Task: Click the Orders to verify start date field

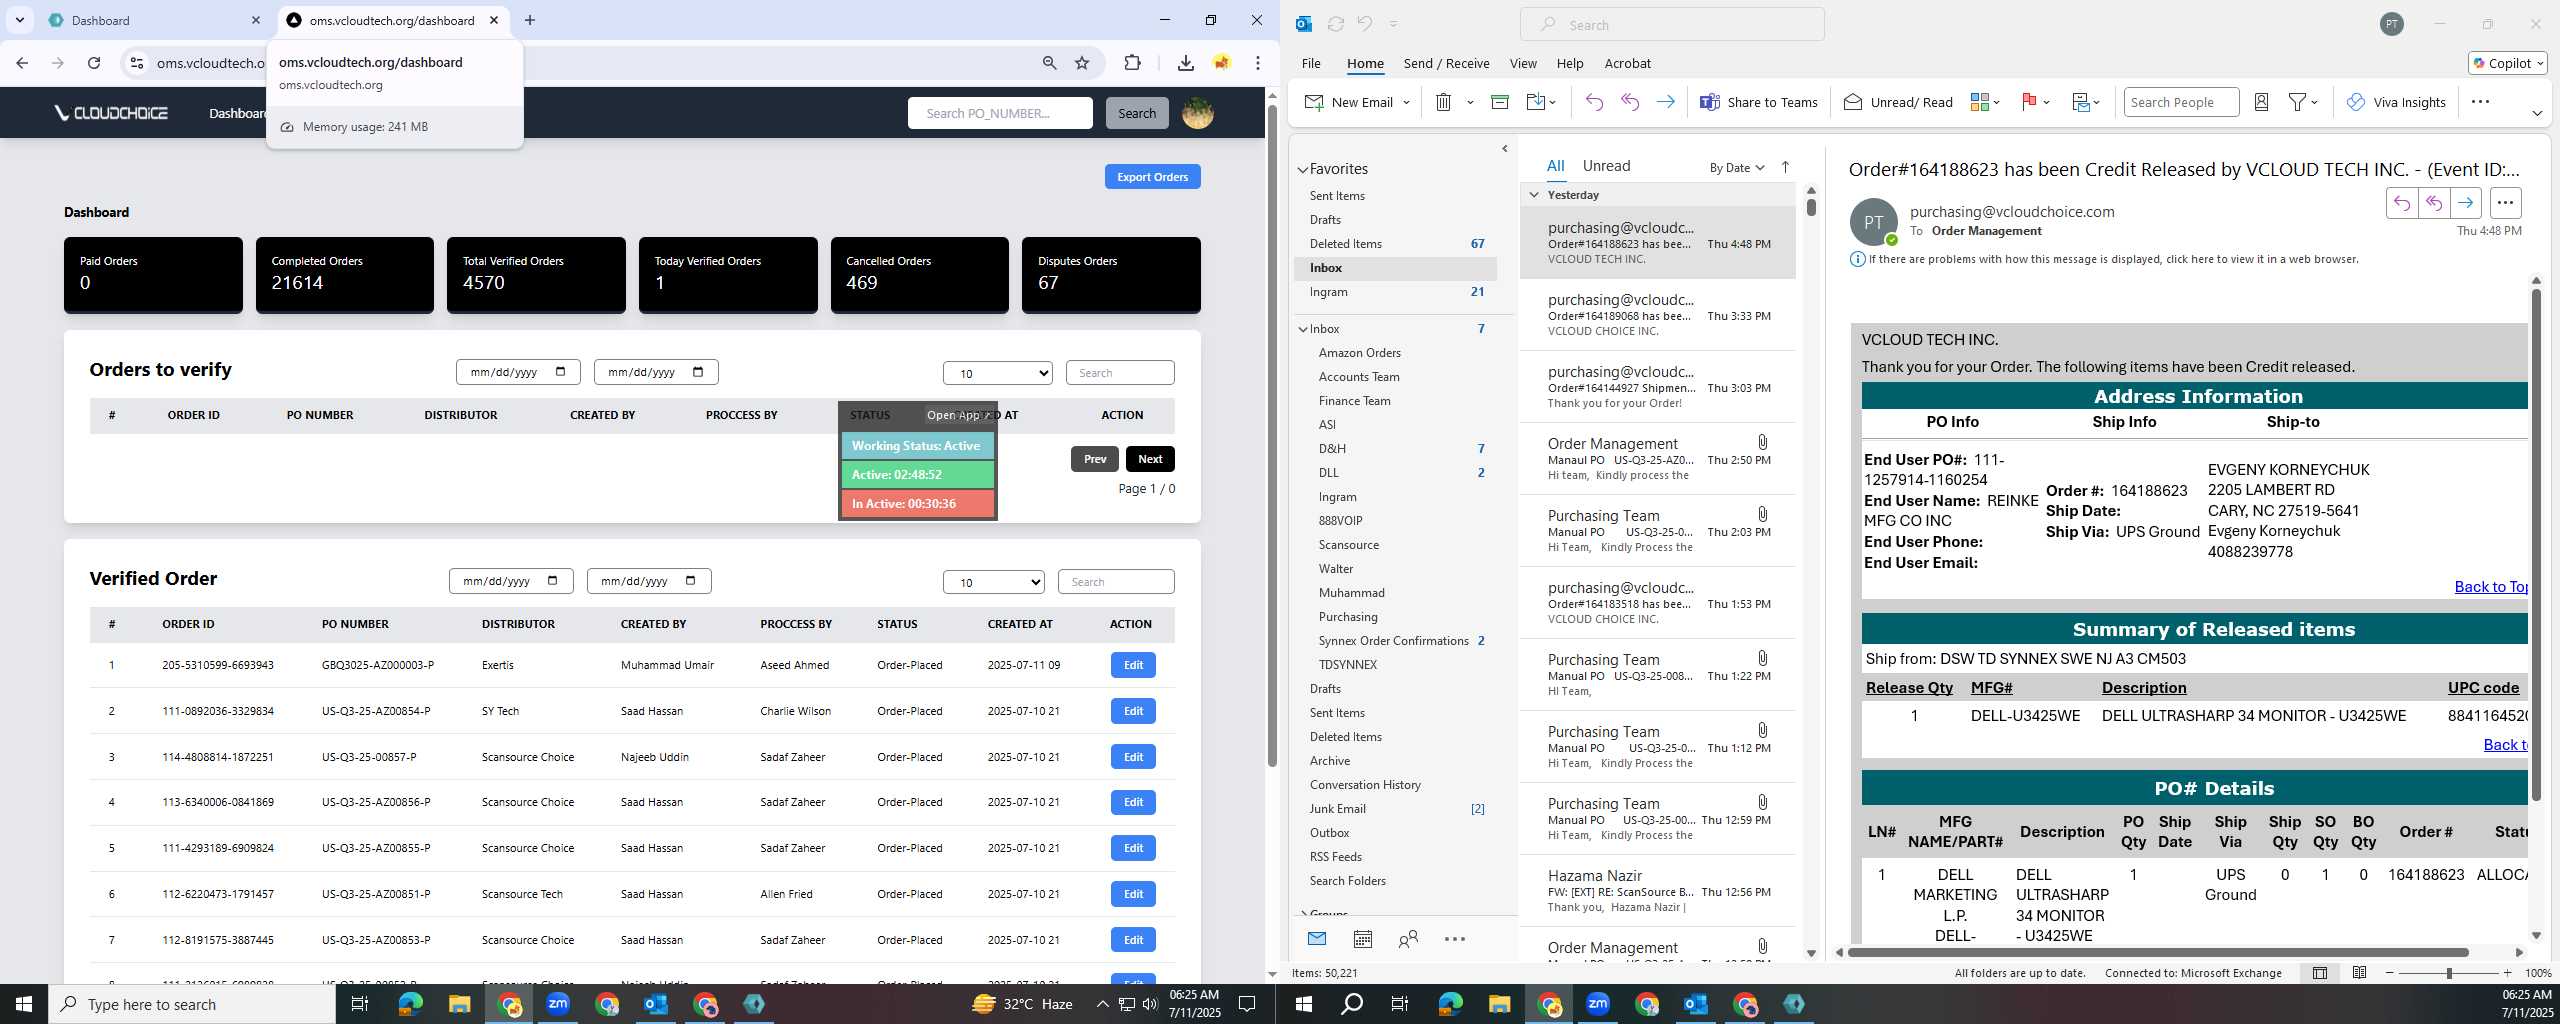Action: [x=518, y=372]
